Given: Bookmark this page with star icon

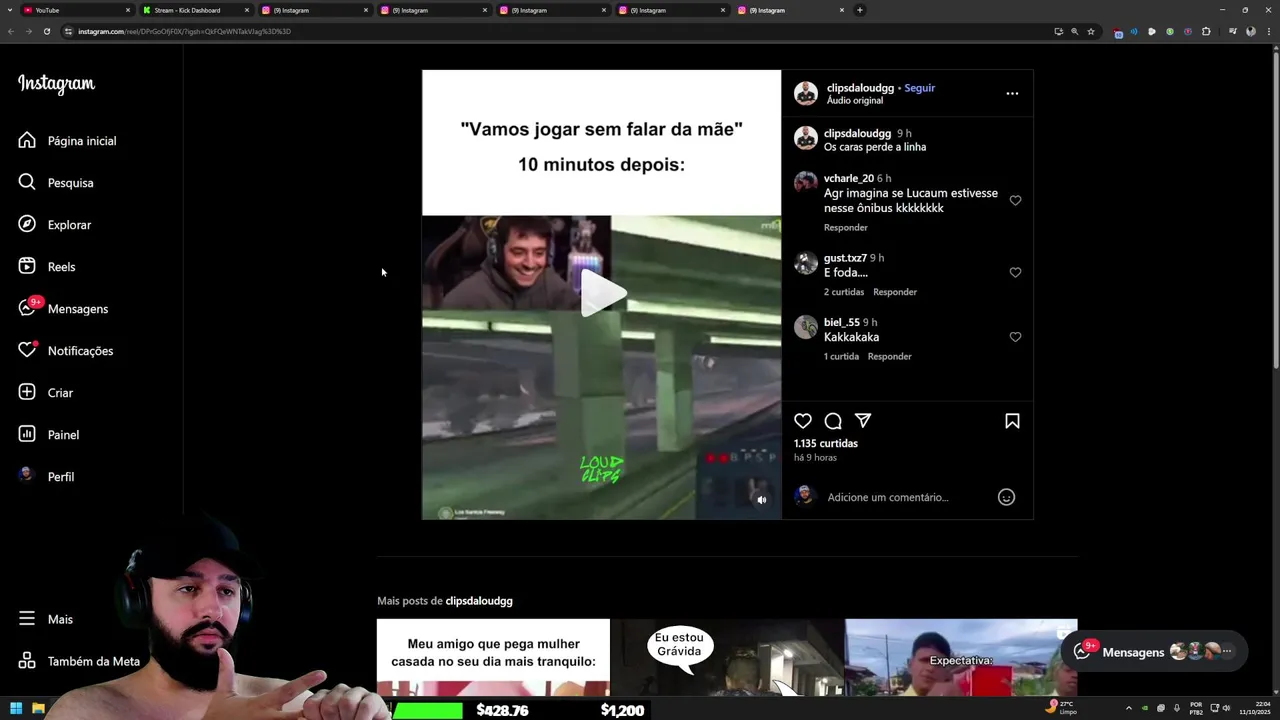Looking at the screenshot, I should pos(1091,31).
